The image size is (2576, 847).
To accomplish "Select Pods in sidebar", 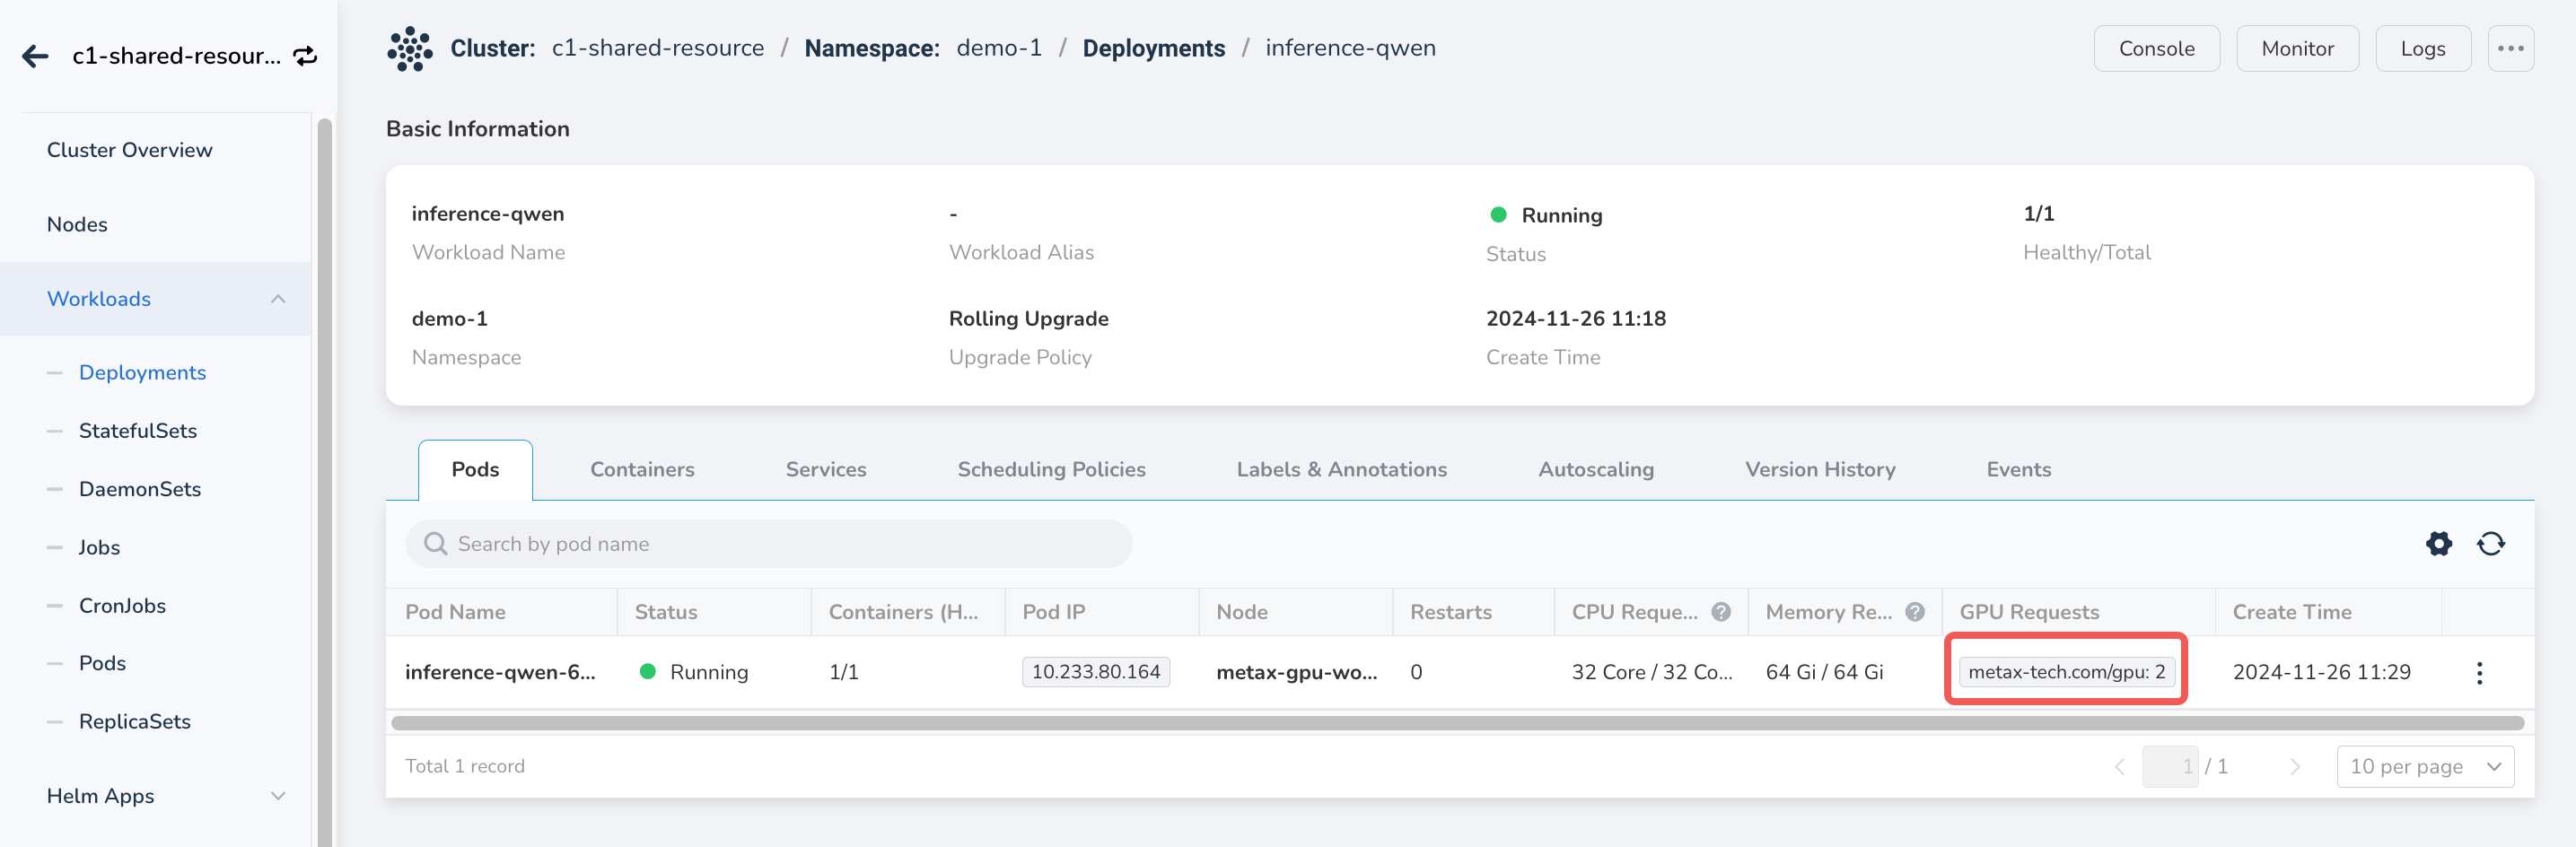I will [x=102, y=664].
